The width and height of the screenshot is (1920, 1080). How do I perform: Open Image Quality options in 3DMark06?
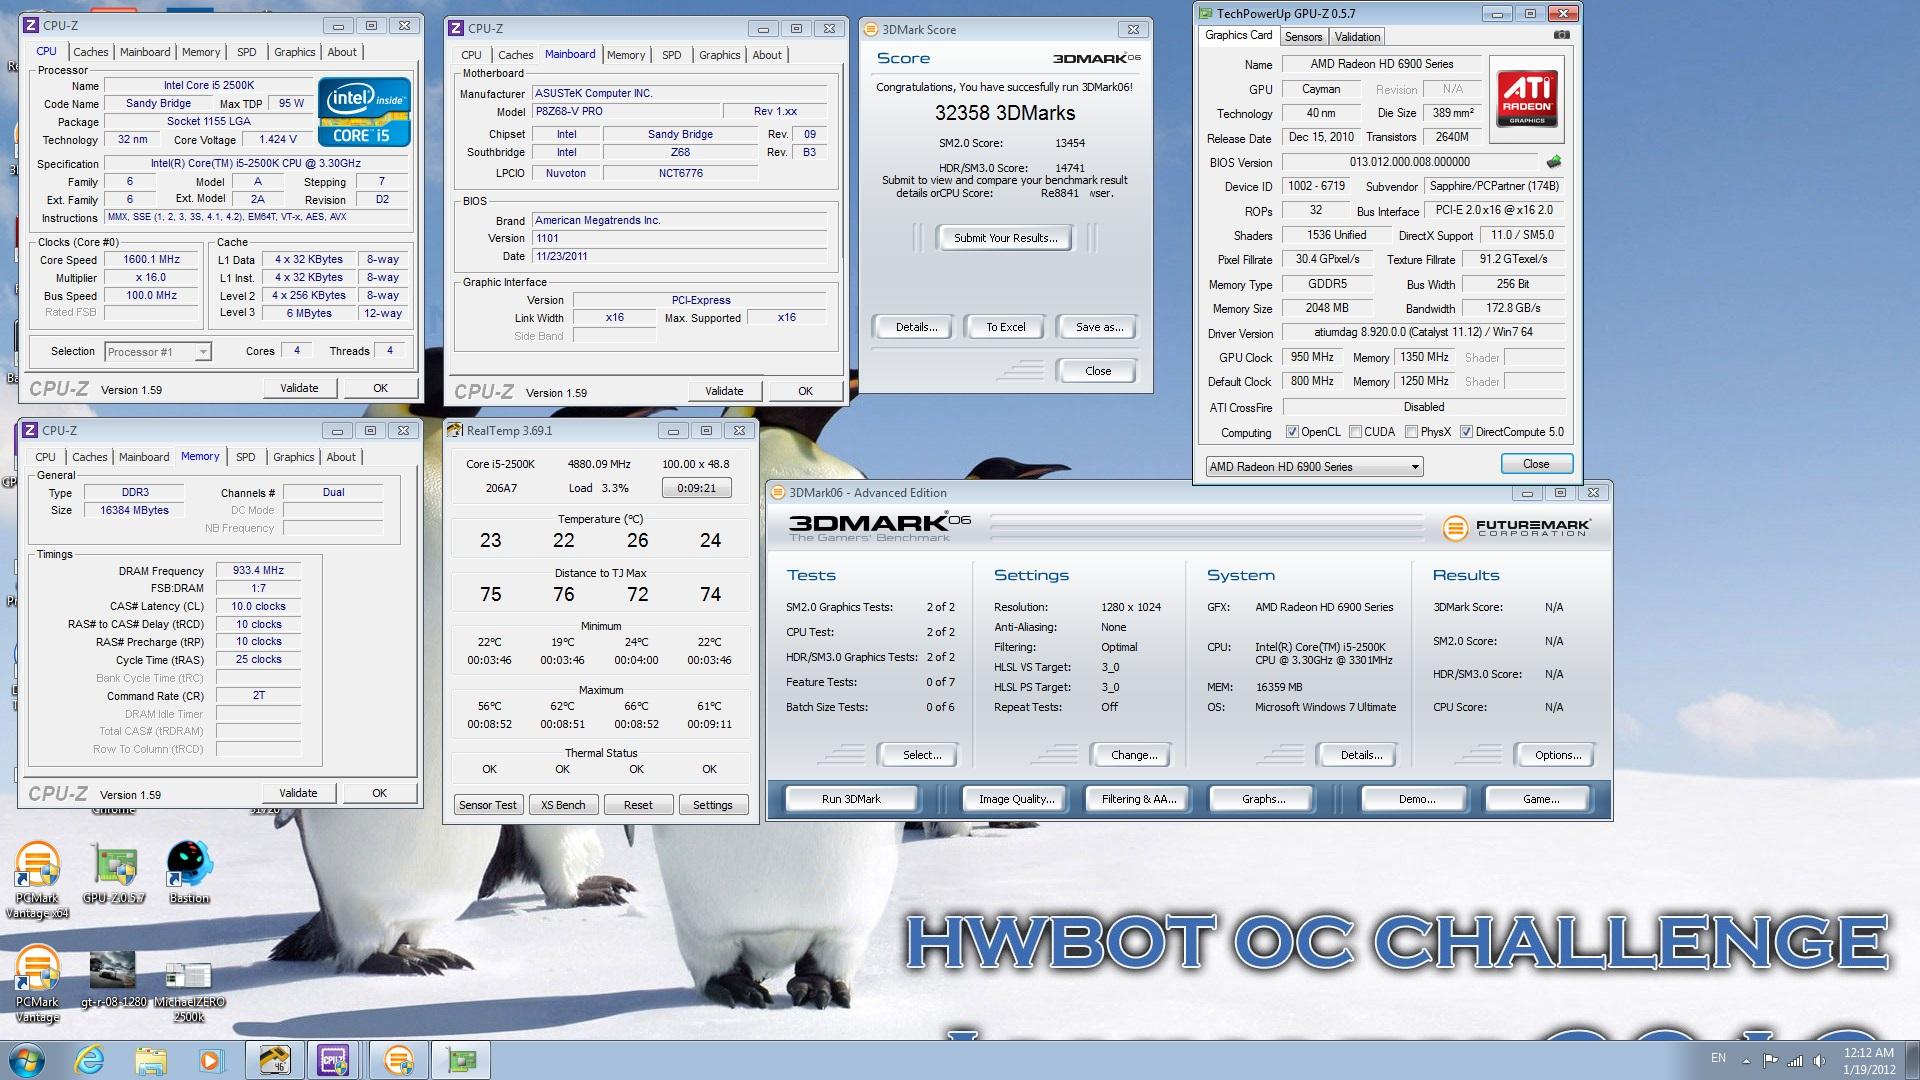tap(1016, 799)
